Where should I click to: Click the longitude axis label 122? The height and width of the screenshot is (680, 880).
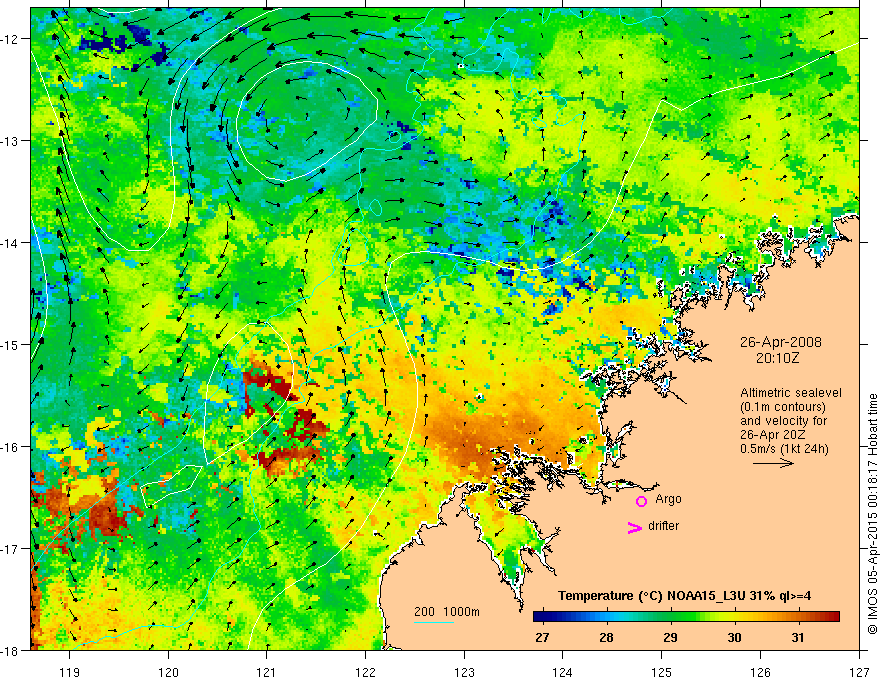coord(365,672)
